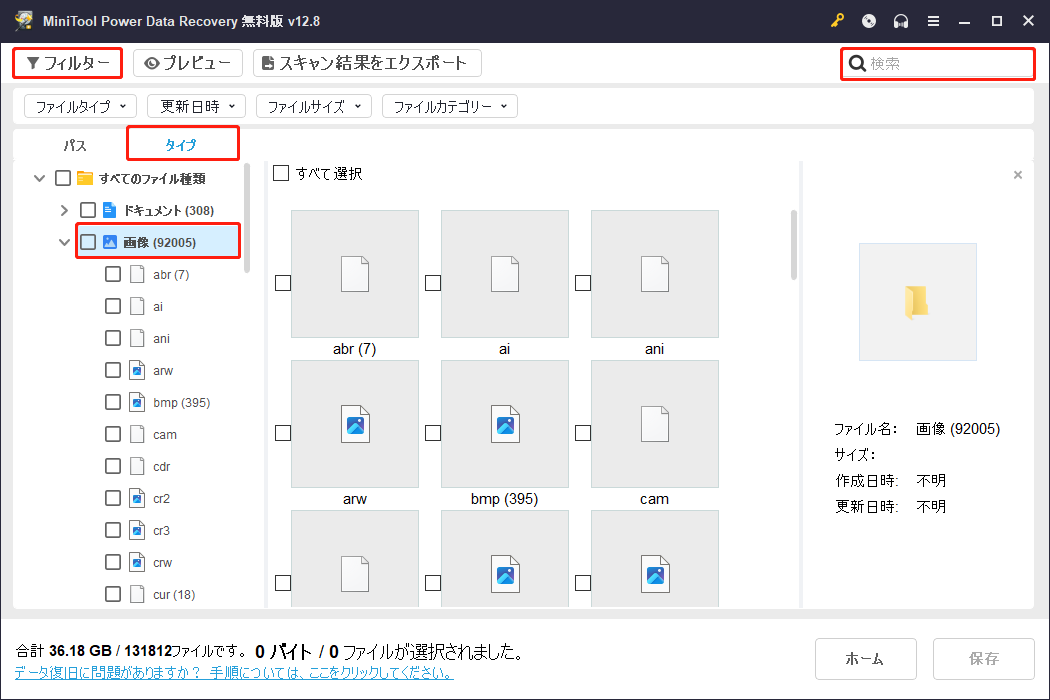Open the hamburger menu in title bar
Screen dimensions: 1050x700
point(933,20)
